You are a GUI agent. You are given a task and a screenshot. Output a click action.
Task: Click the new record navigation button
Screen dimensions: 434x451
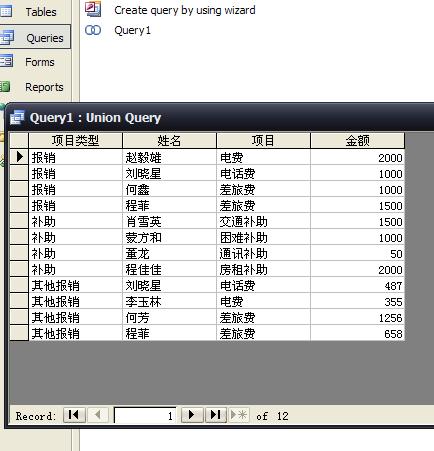coord(239,415)
